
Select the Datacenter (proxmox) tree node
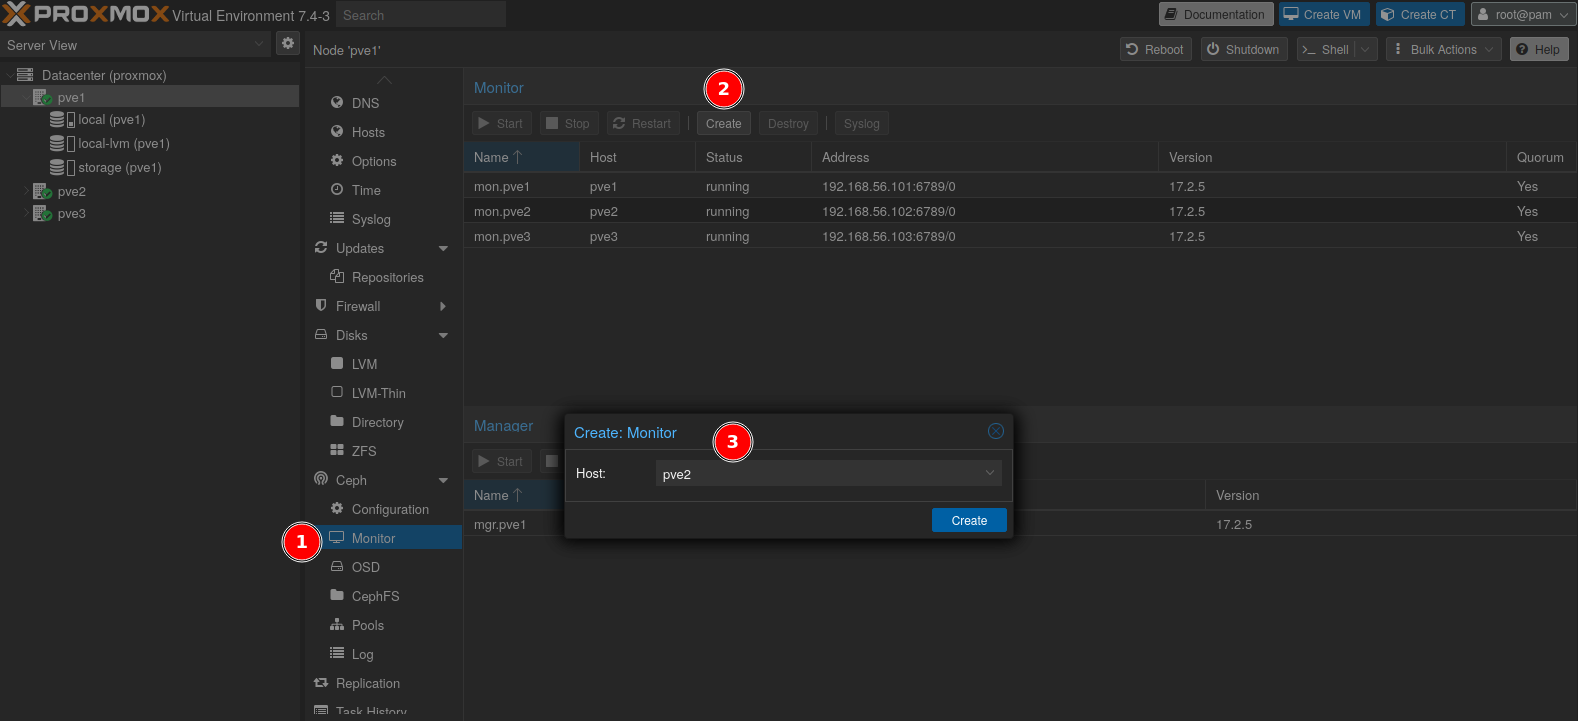tap(104, 75)
